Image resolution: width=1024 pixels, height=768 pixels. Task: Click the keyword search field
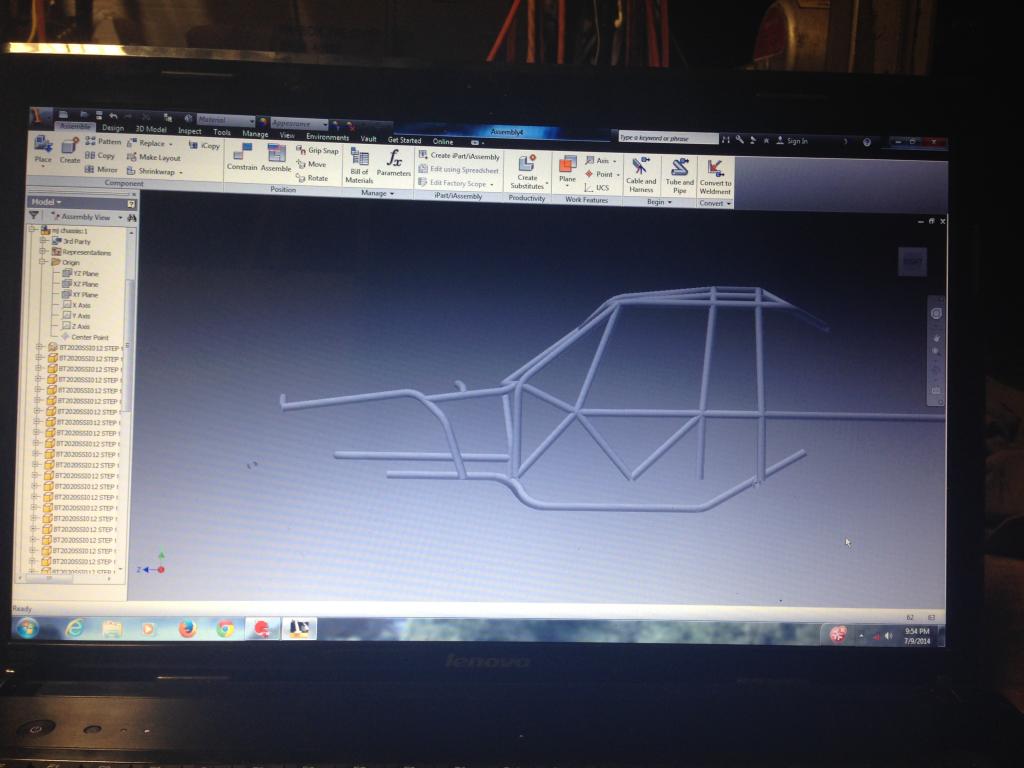(668, 138)
